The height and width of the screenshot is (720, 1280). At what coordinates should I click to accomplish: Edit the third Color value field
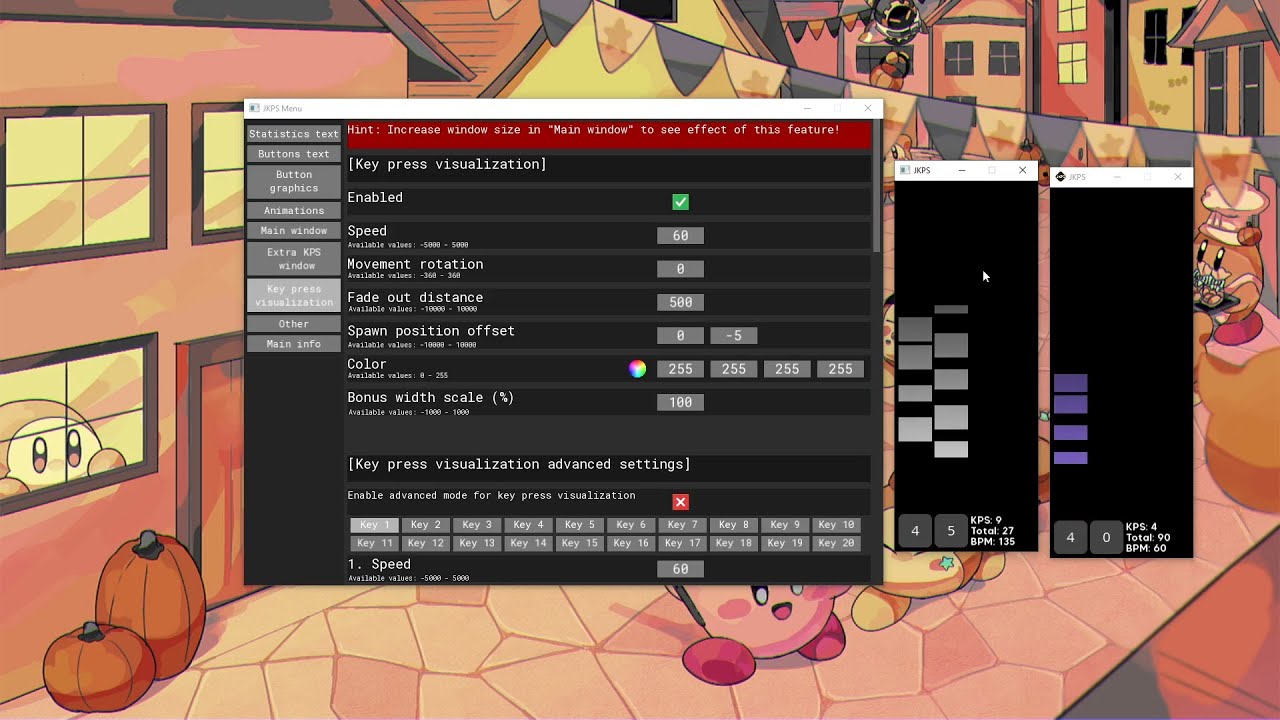point(787,369)
